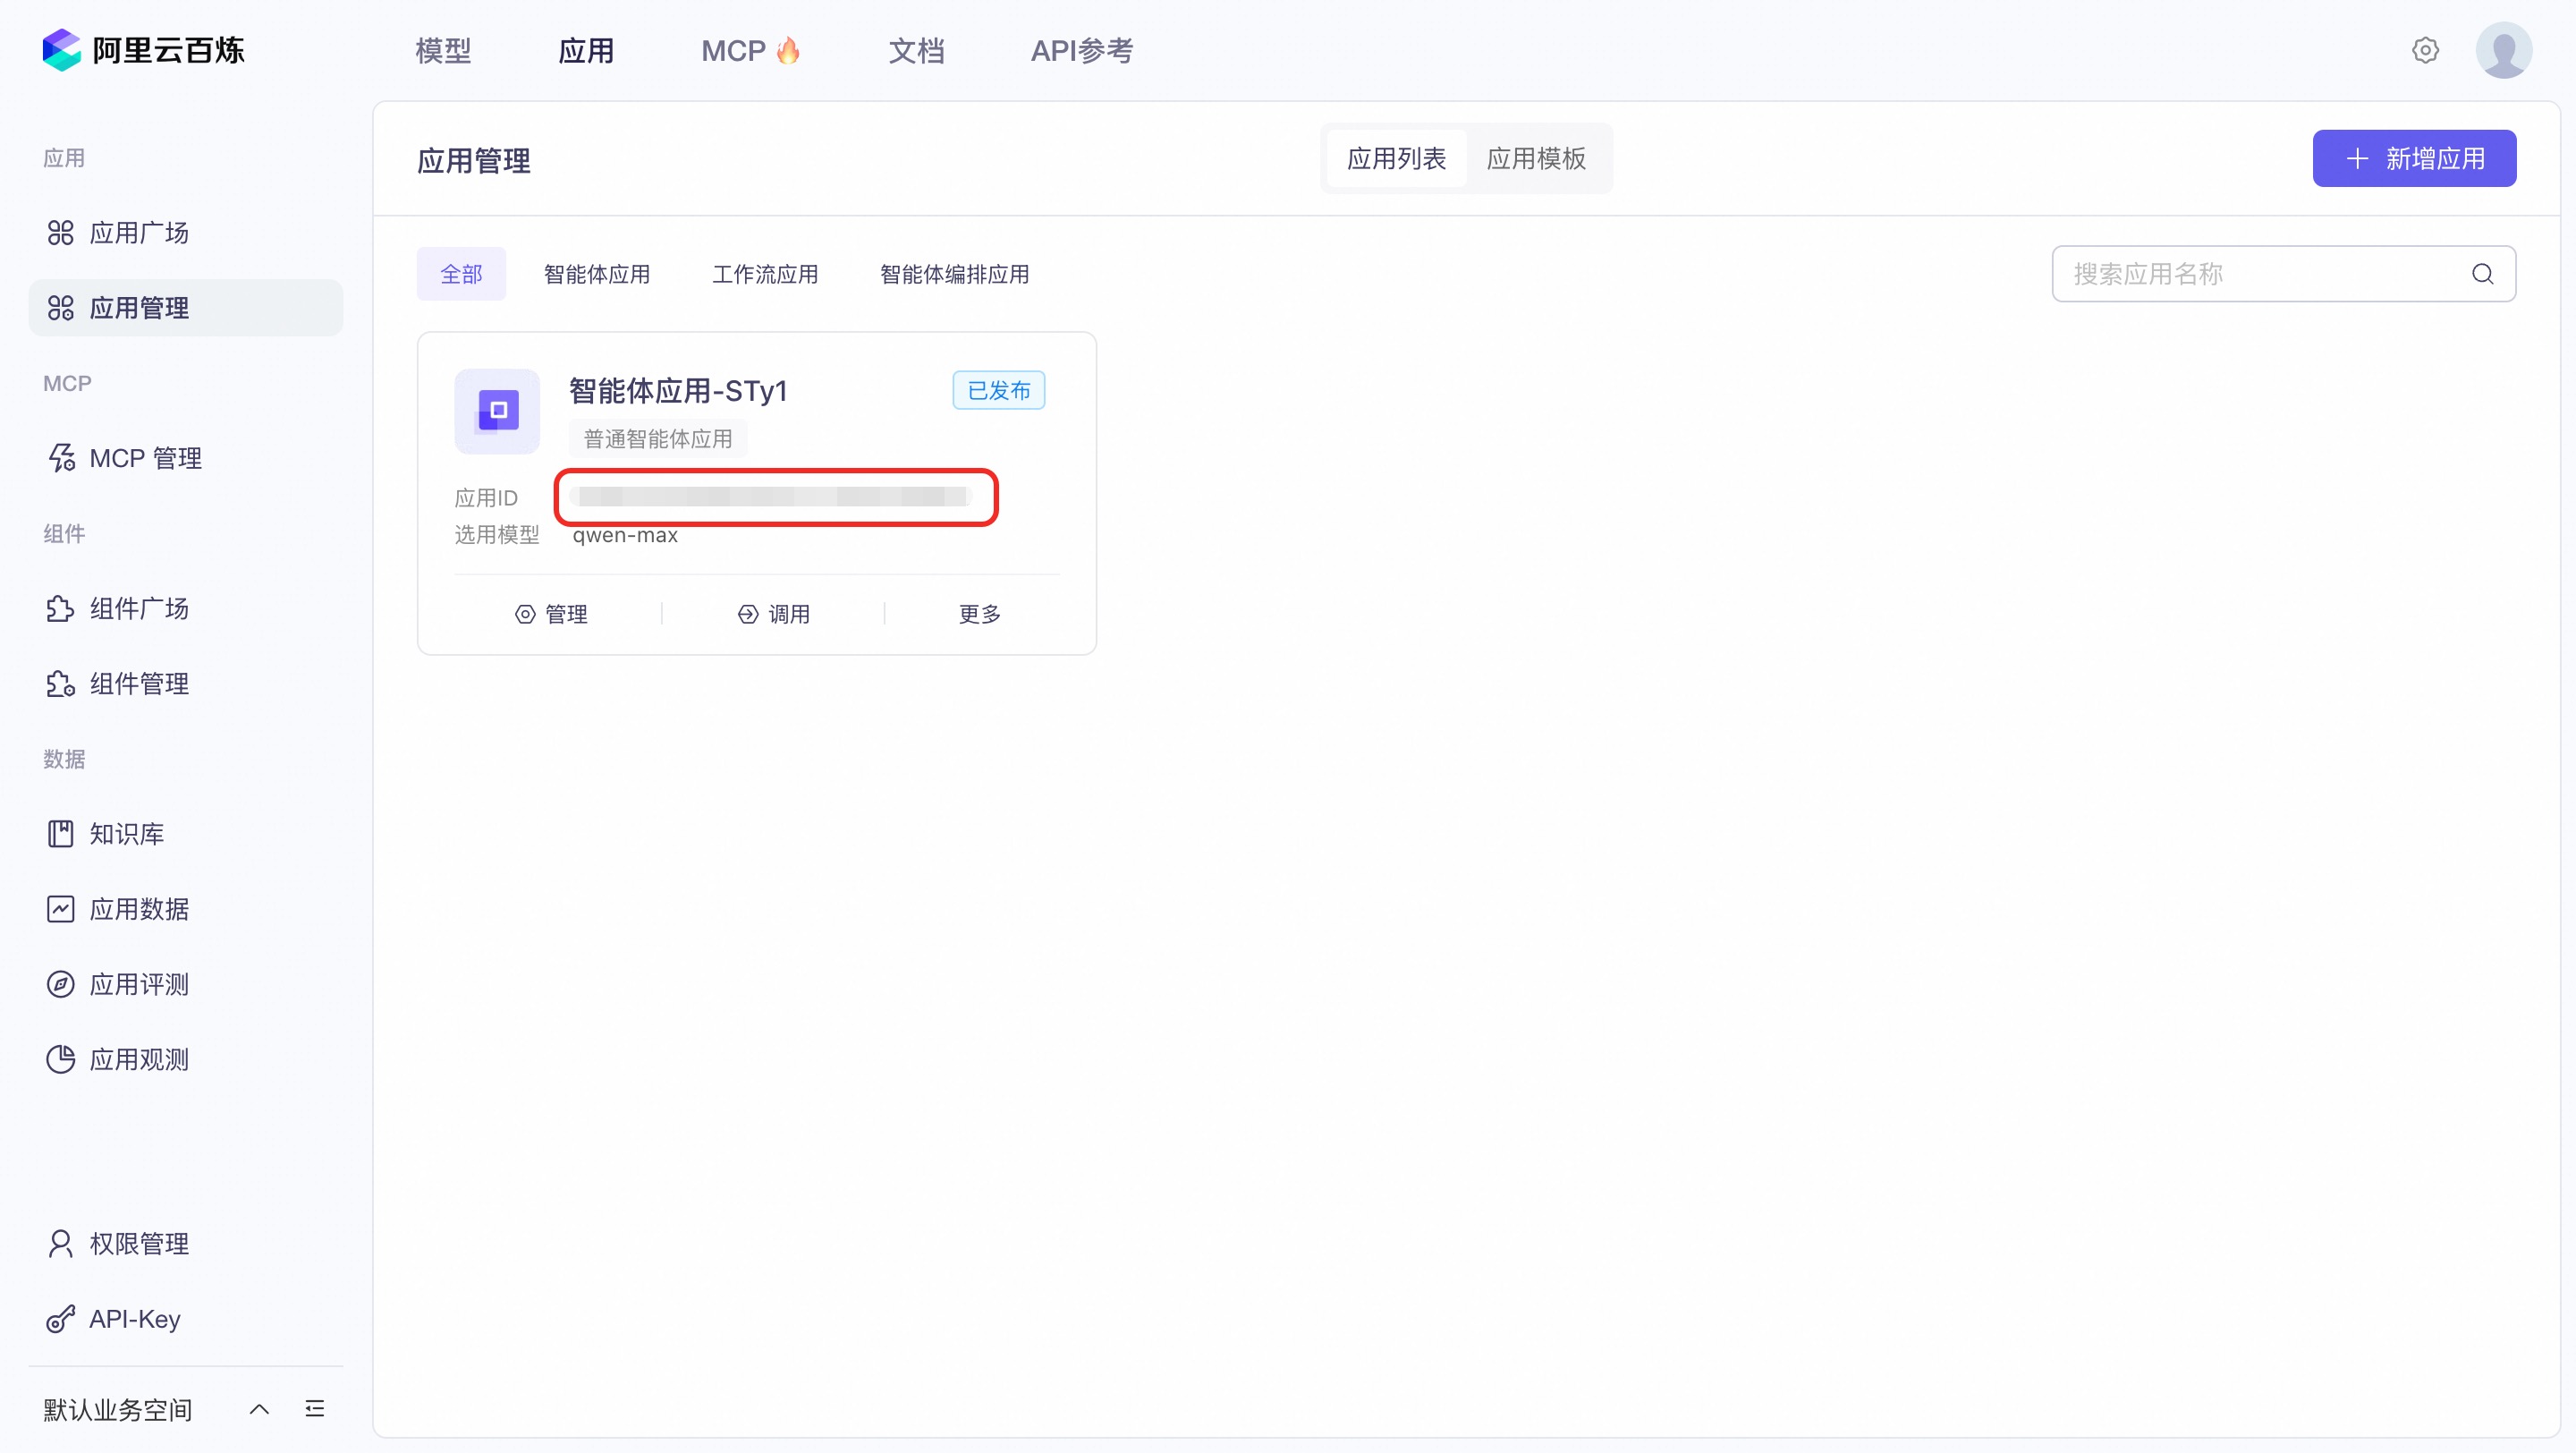The image size is (2576, 1453).
Task: Open 应用广场 in the sidebar
Action: tap(139, 233)
